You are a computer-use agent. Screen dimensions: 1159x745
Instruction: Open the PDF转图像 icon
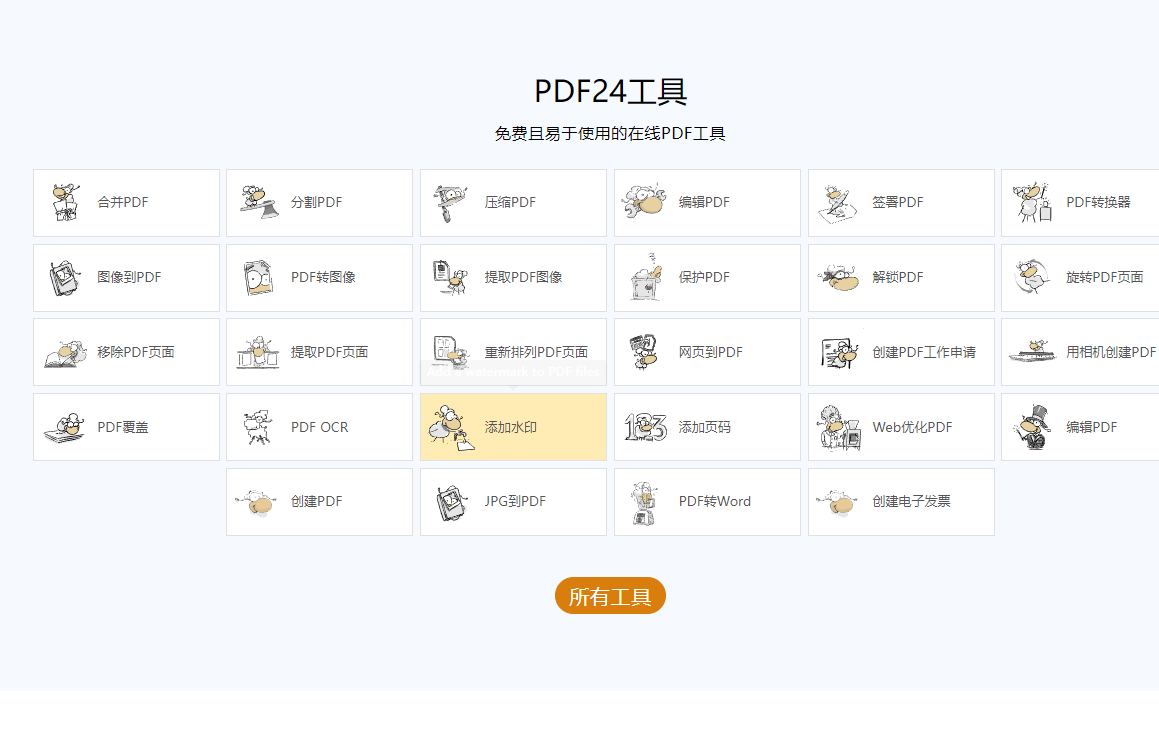click(259, 278)
